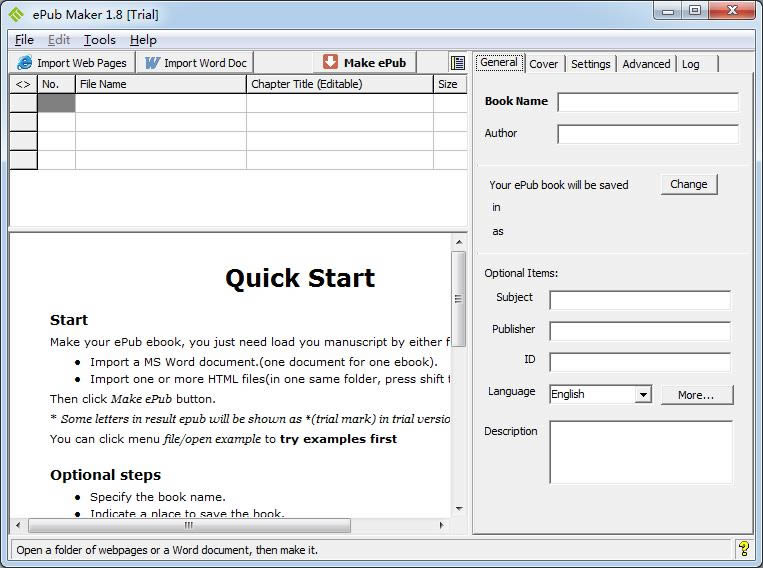Switch to the General tab
This screenshot has height=568, width=763.
[x=499, y=62]
